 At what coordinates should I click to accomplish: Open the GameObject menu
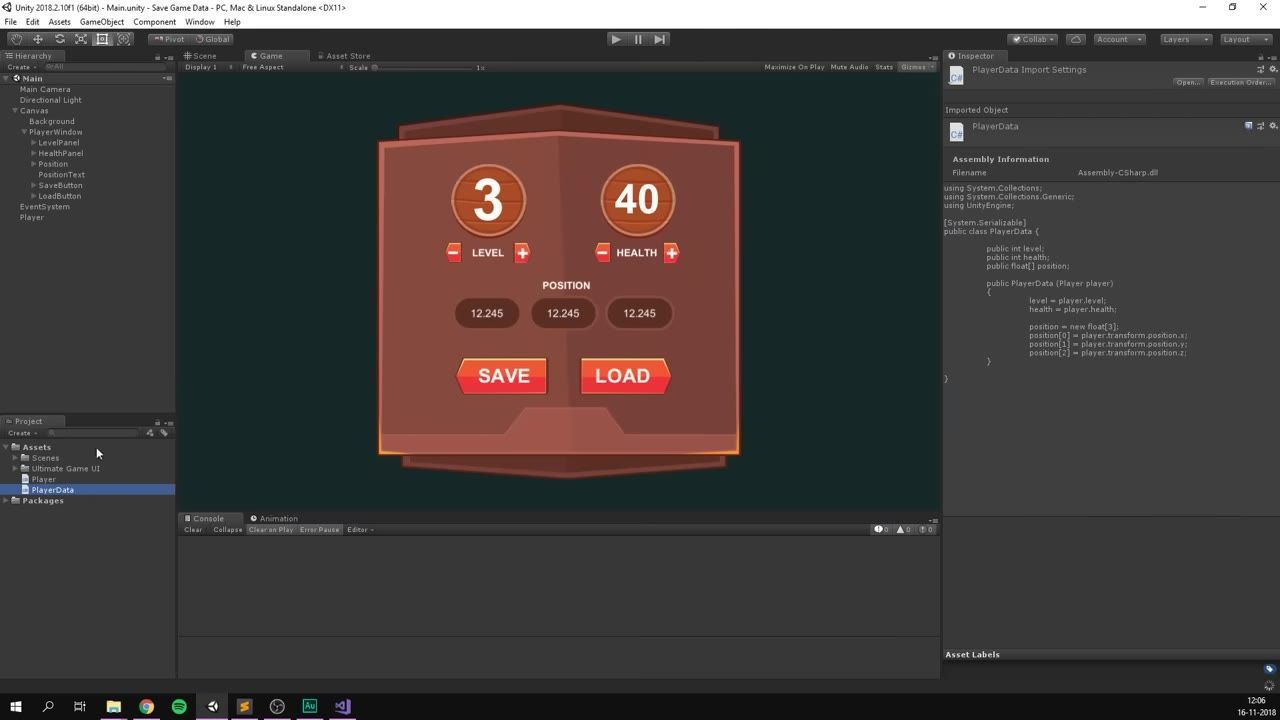pyautogui.click(x=102, y=22)
